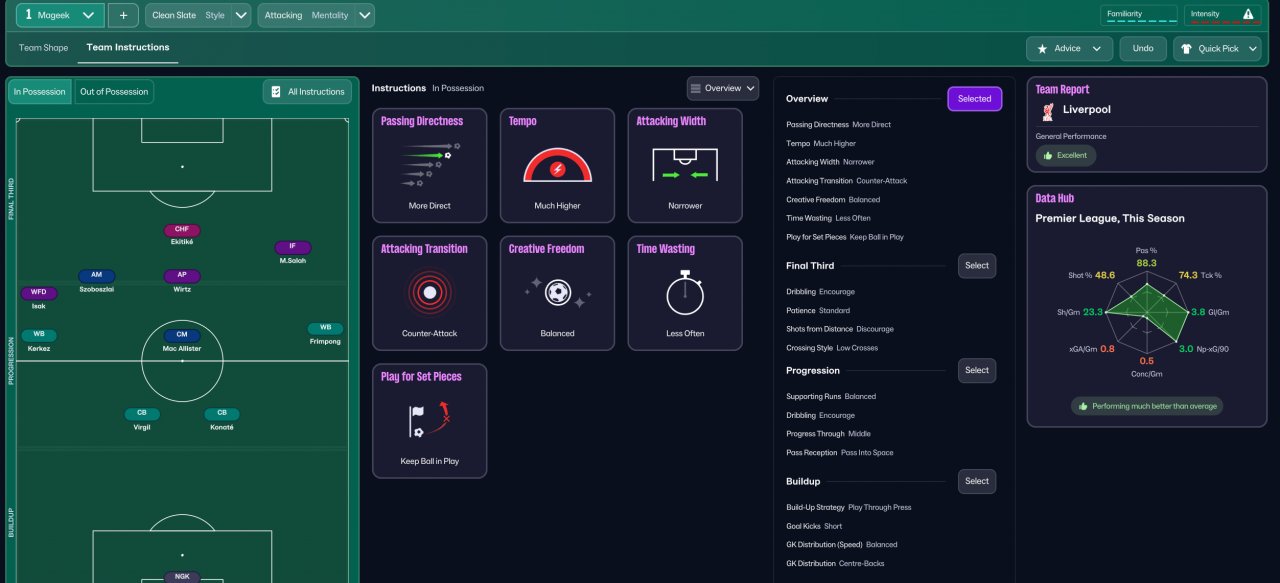Select the IF M.Salah player marker
Image resolution: width=1280 pixels, height=583 pixels.
(292, 252)
